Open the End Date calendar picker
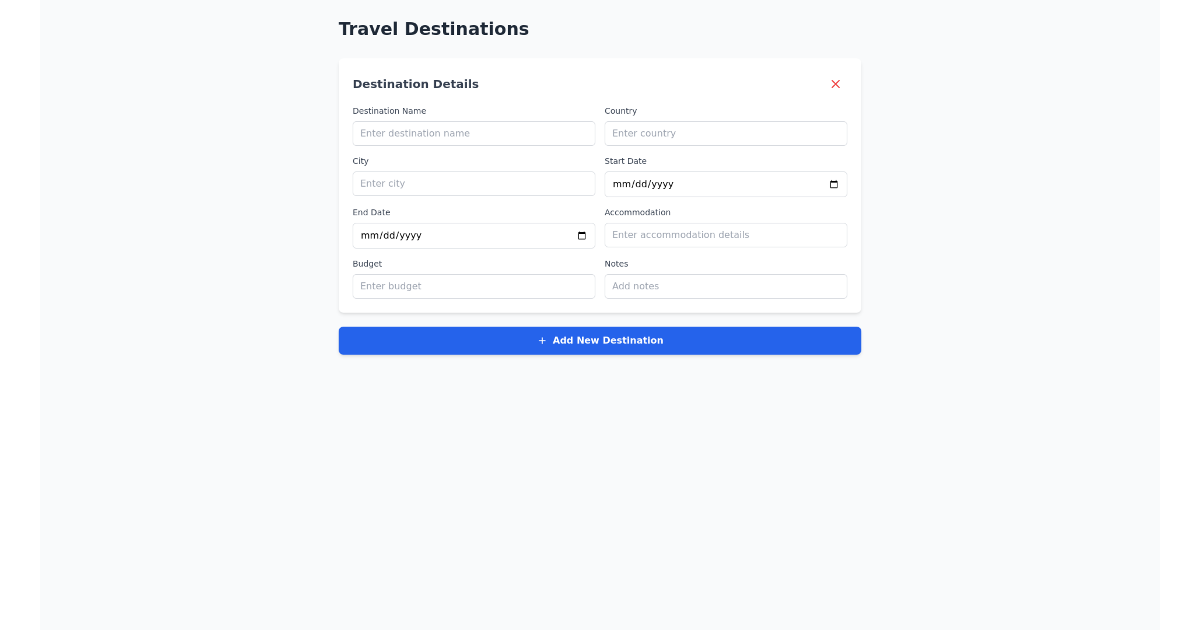 (x=581, y=235)
